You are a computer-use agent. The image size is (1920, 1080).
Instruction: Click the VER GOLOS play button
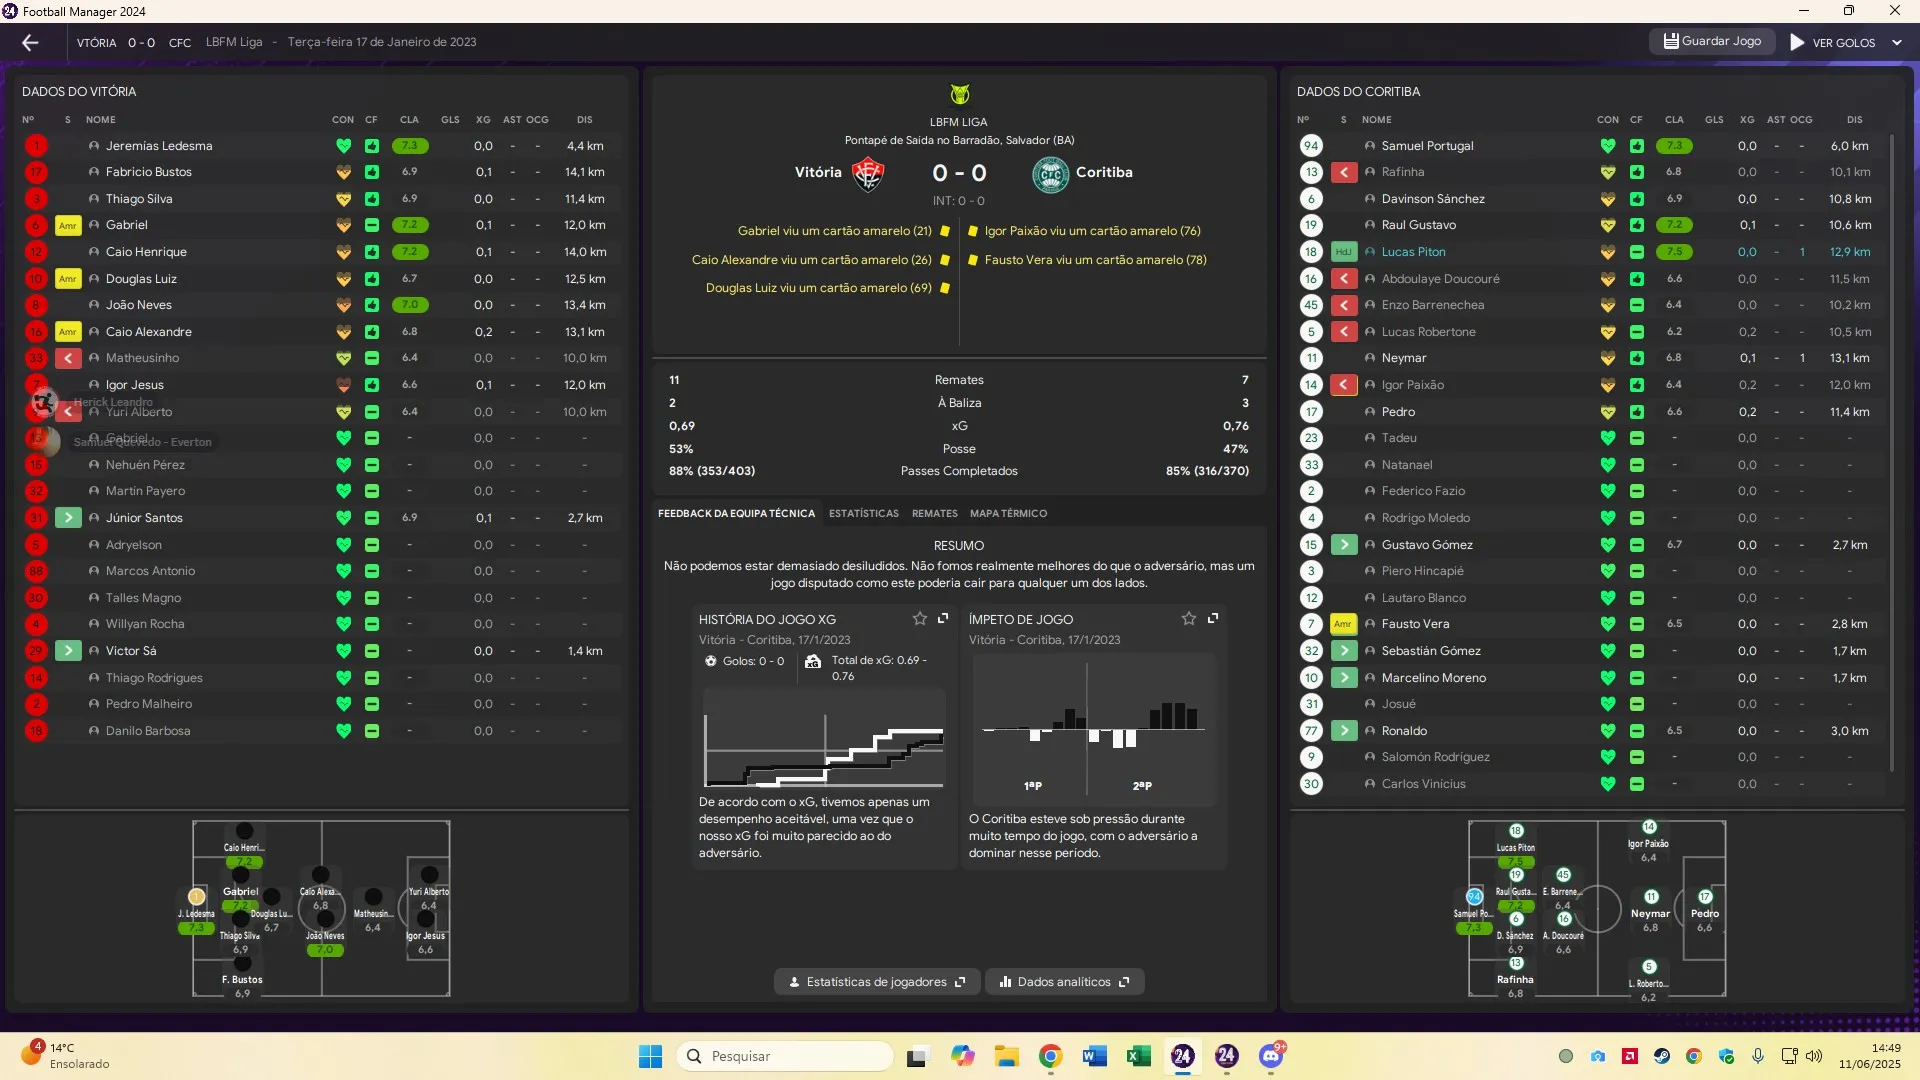(x=1832, y=42)
